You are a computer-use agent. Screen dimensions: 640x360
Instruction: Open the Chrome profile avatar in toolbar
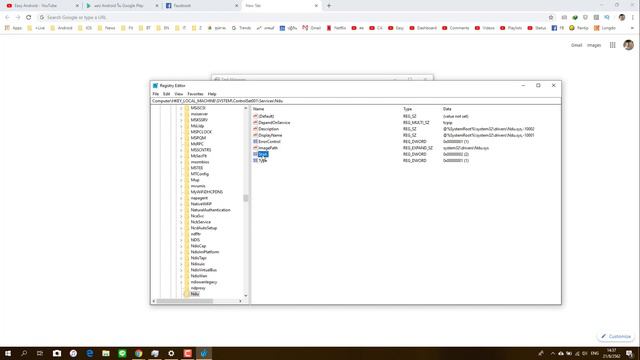[x=622, y=18]
